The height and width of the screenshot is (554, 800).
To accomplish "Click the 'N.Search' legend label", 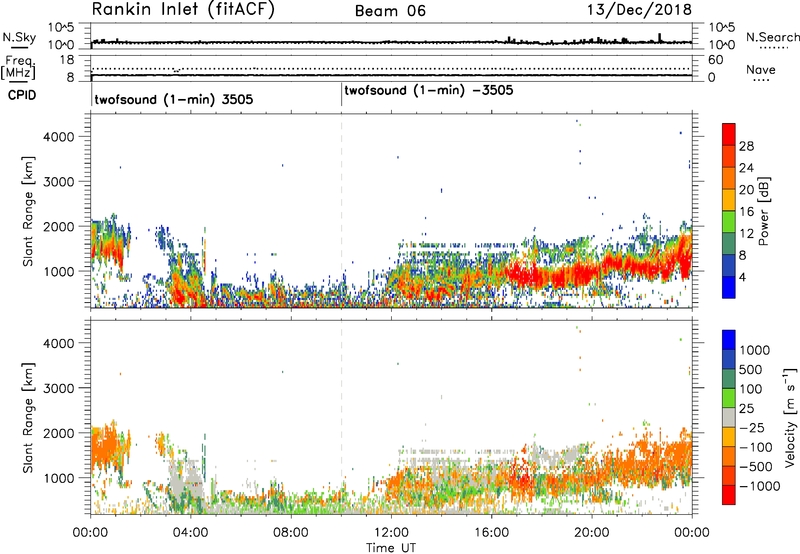I will coord(772,37).
